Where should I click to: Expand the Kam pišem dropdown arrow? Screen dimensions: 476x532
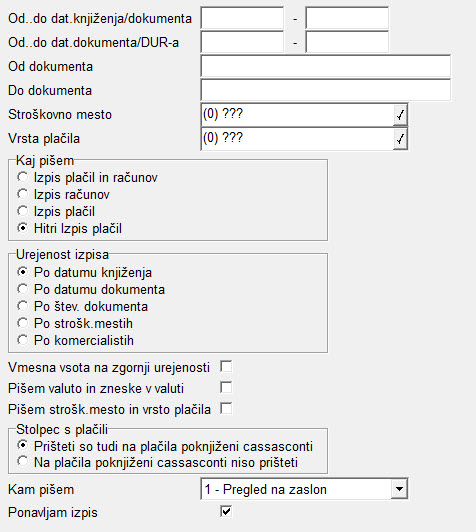click(x=399, y=489)
